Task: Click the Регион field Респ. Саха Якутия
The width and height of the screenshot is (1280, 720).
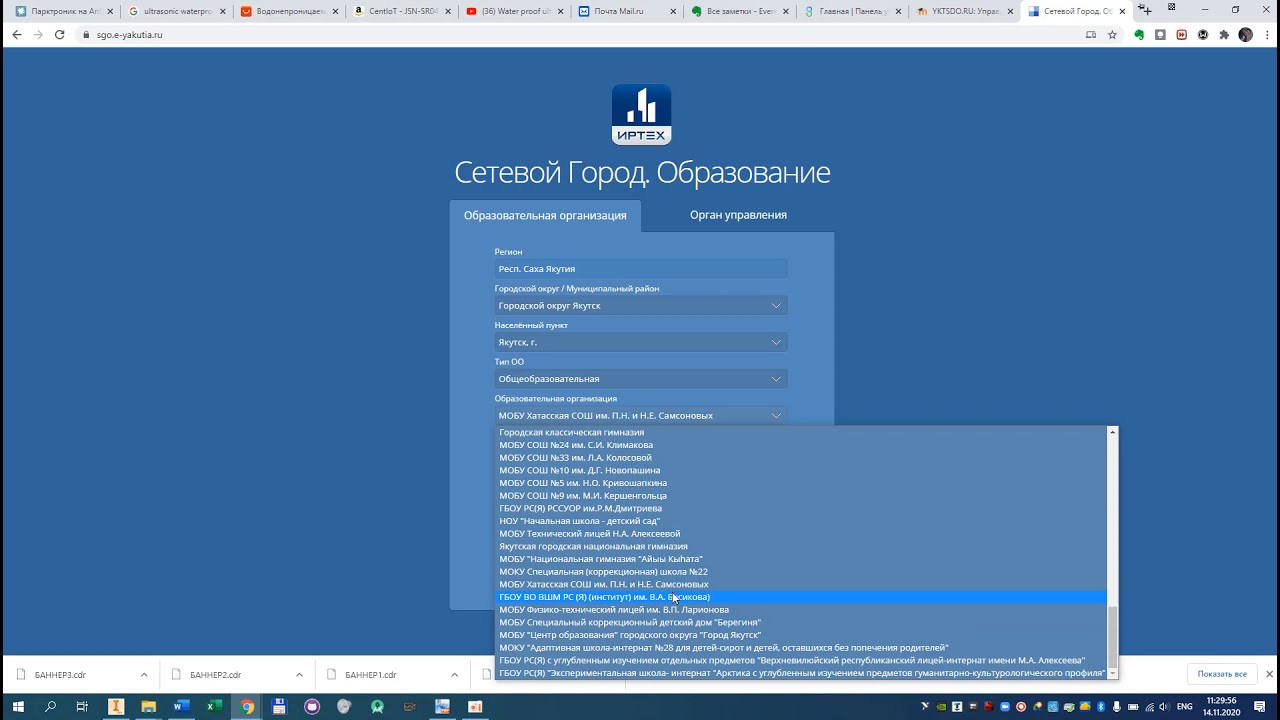Action: pyautogui.click(x=641, y=268)
